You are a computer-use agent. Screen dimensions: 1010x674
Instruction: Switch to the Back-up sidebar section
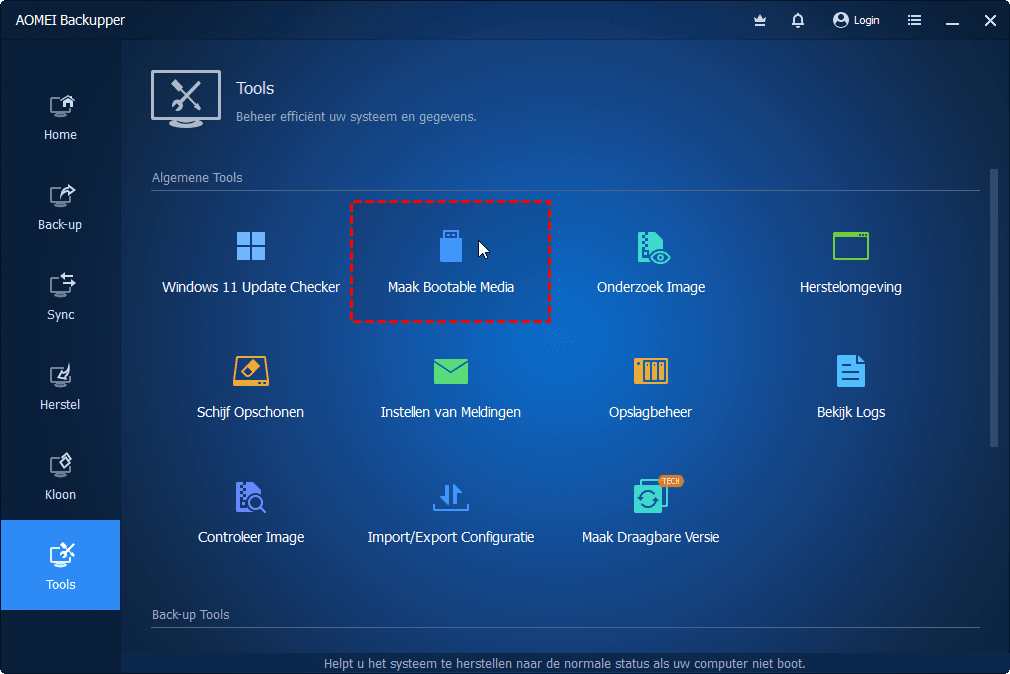[x=61, y=207]
